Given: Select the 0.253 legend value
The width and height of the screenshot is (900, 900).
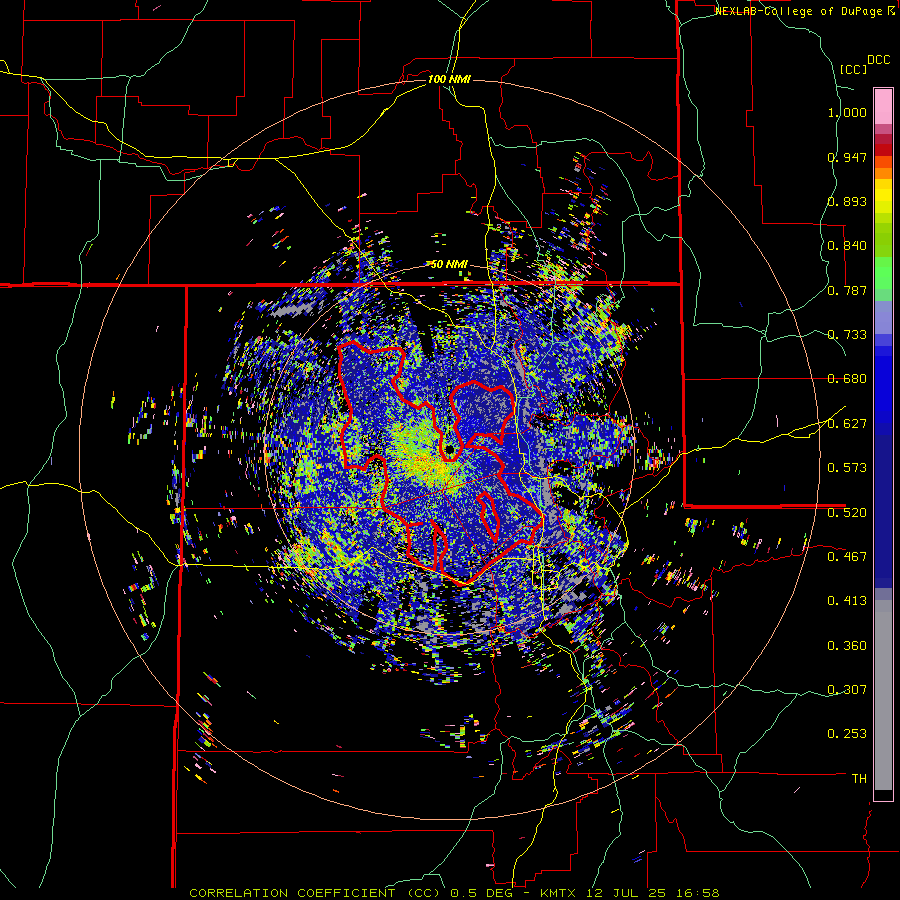Looking at the screenshot, I should coord(847,734).
